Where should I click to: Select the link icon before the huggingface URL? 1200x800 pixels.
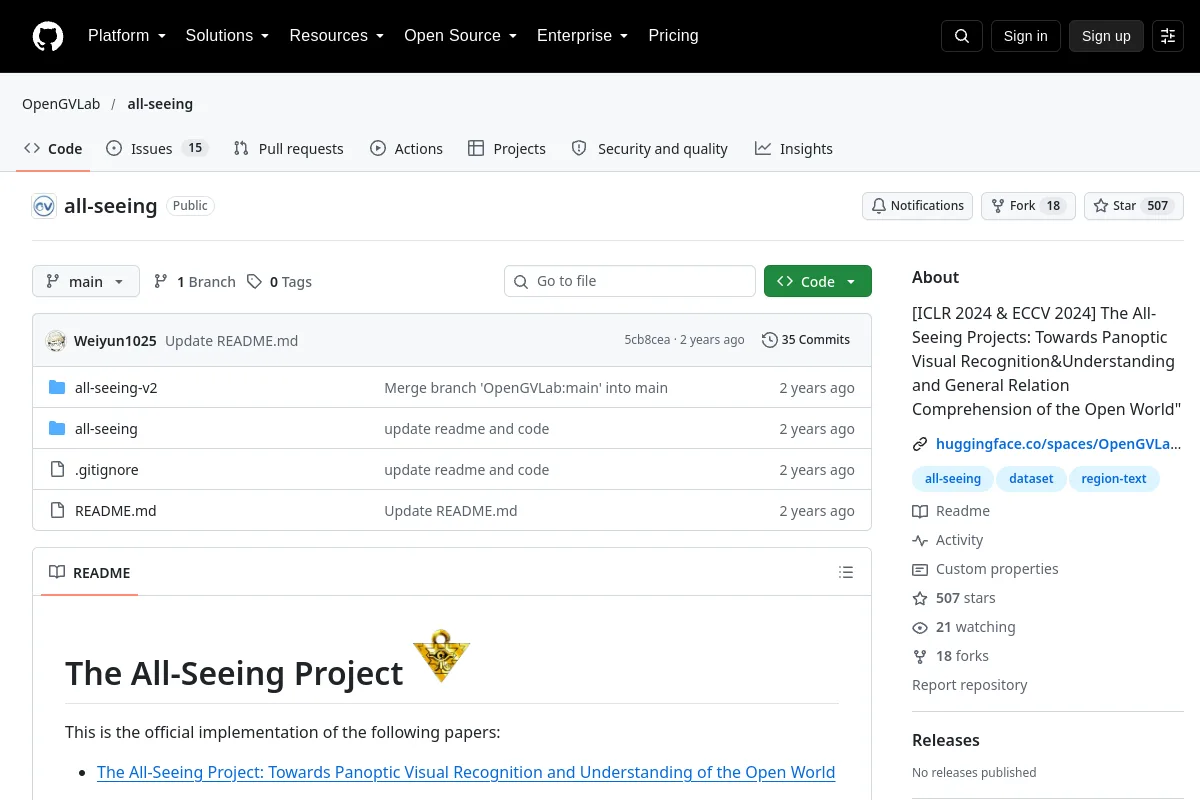pos(920,444)
